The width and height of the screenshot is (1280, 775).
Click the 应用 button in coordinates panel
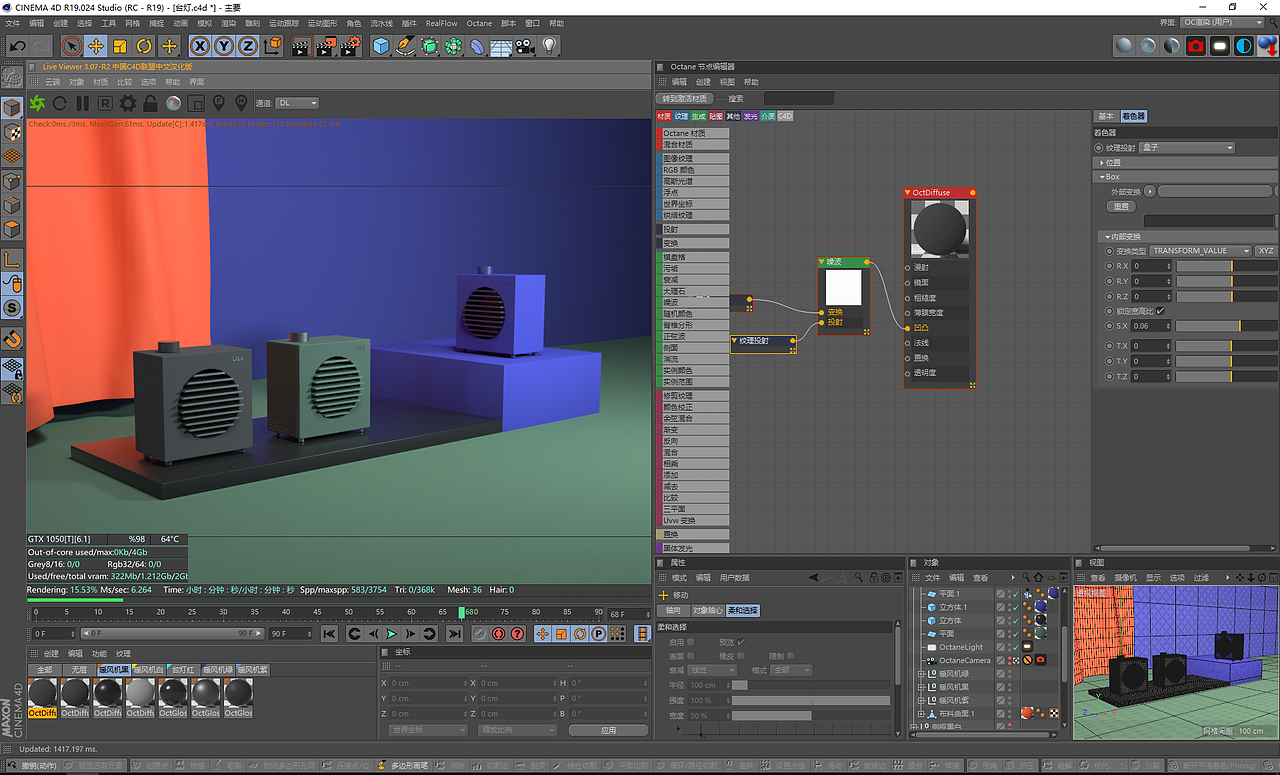(x=609, y=730)
